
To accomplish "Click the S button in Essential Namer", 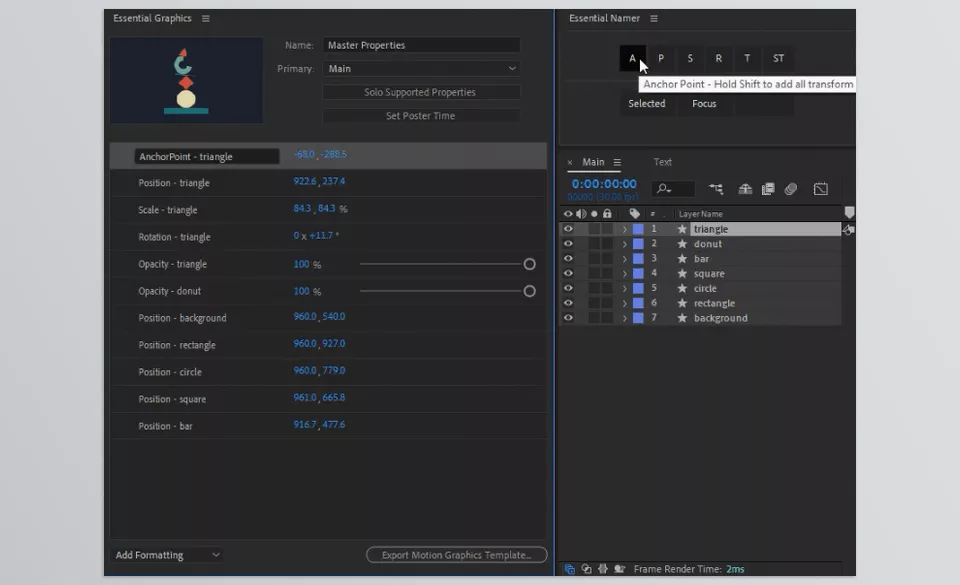I will pyautogui.click(x=690, y=59).
